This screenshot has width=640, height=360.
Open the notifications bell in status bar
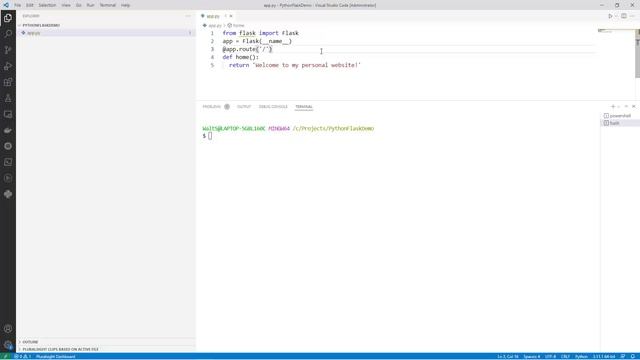point(633,356)
